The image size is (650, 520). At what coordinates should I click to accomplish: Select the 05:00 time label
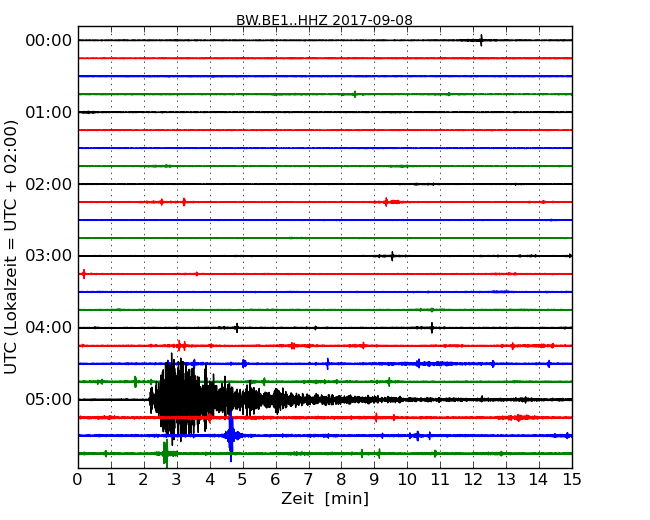click(49, 399)
